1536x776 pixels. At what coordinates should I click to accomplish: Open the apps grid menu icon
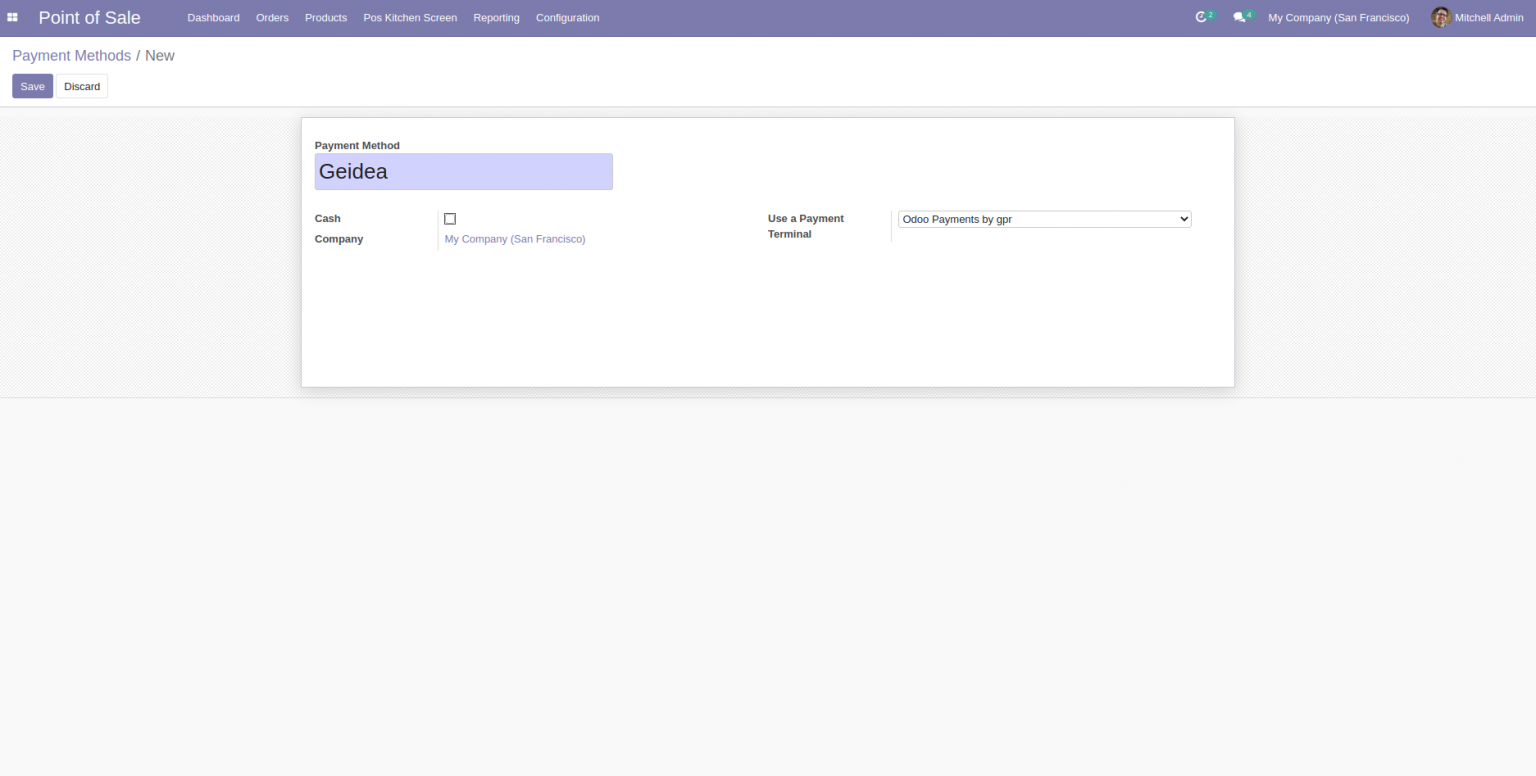(12, 17)
